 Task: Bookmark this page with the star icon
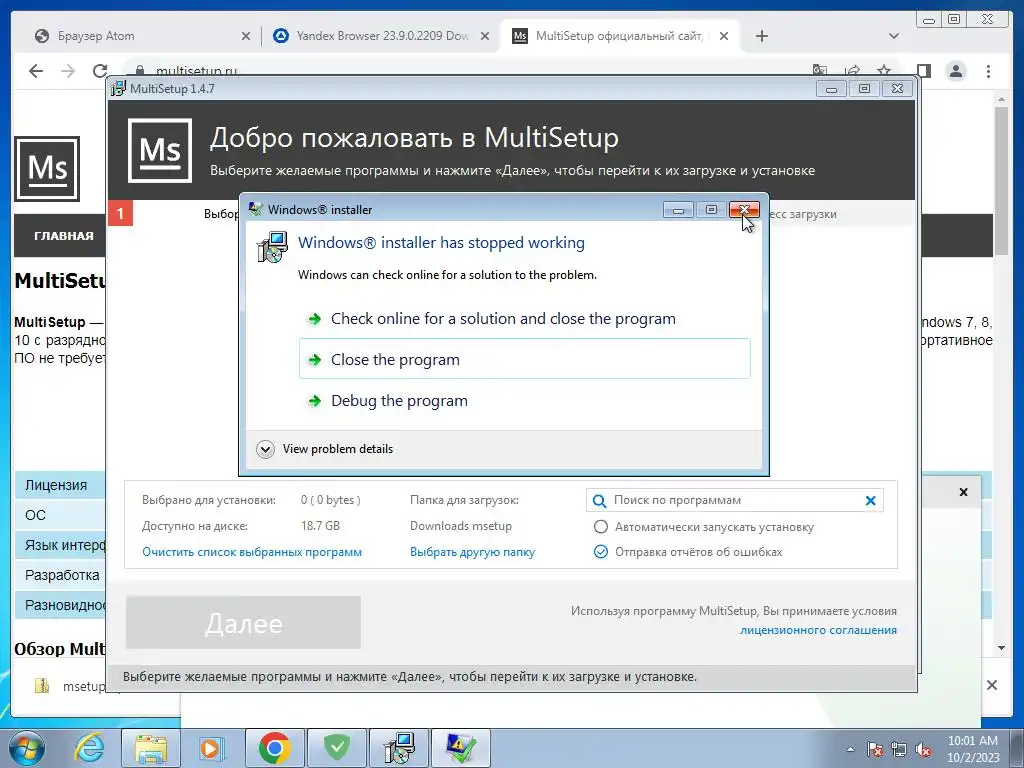click(884, 70)
